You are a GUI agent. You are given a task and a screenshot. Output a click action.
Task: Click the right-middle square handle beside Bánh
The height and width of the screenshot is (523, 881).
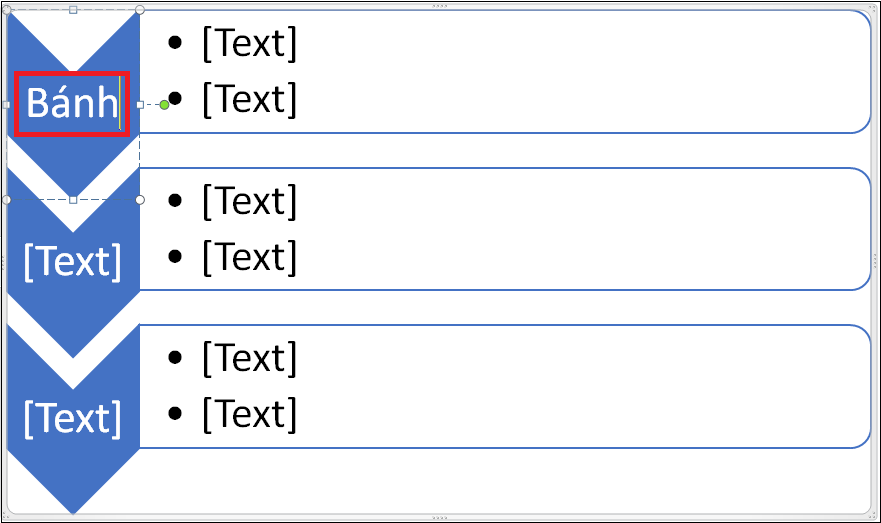pos(140,104)
